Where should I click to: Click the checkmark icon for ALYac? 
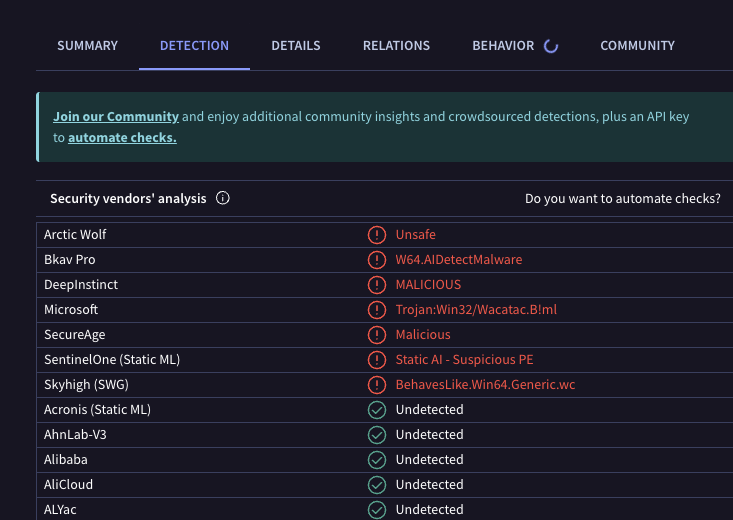coord(377,510)
